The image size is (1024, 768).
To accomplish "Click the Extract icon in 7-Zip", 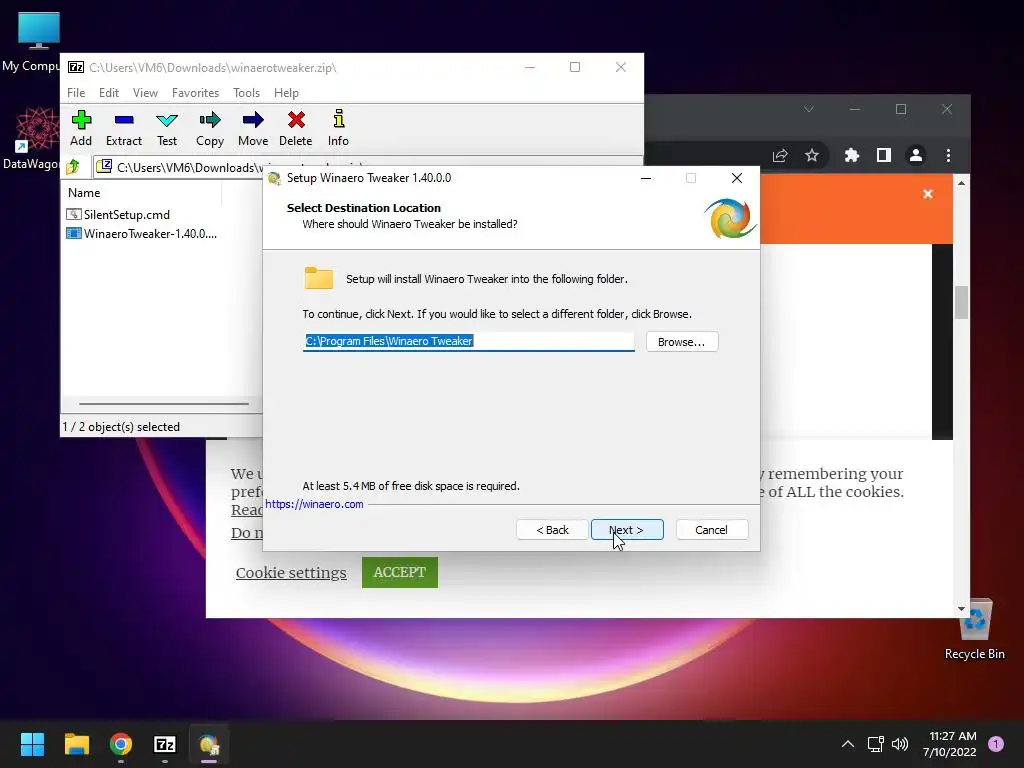I will 123,128.
